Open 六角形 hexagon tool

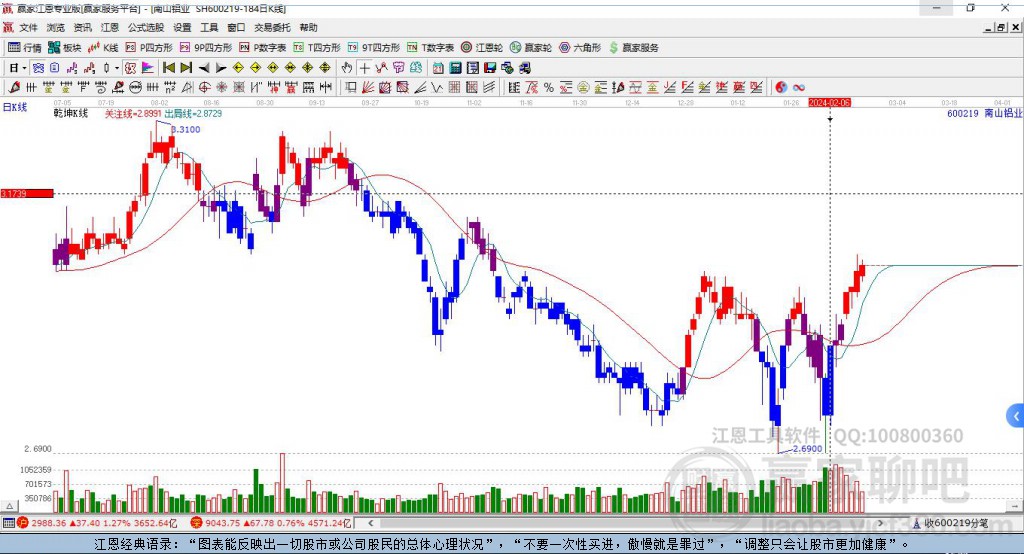tap(580, 48)
